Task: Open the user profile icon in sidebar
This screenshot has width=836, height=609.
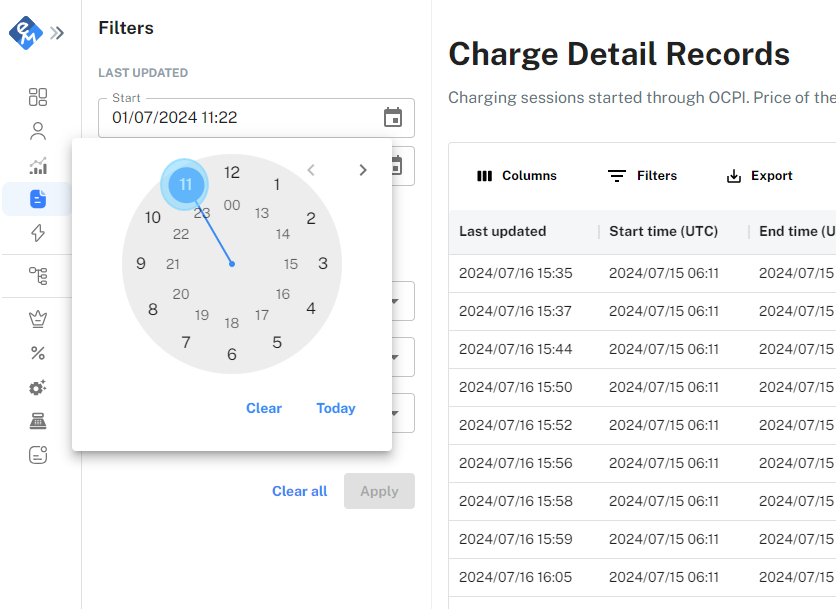Action: 38,131
